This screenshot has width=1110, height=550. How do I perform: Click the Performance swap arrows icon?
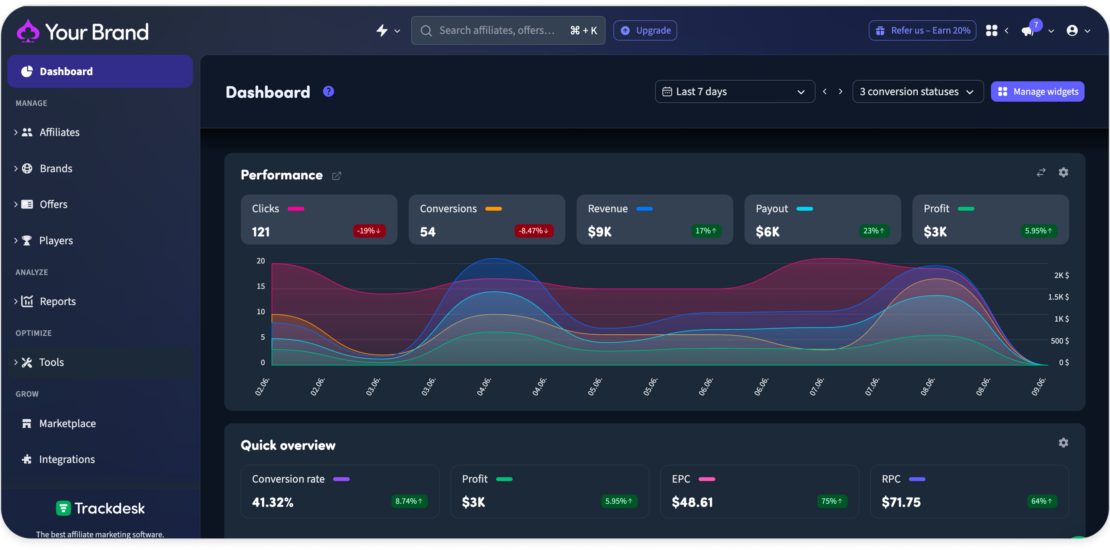1041,172
